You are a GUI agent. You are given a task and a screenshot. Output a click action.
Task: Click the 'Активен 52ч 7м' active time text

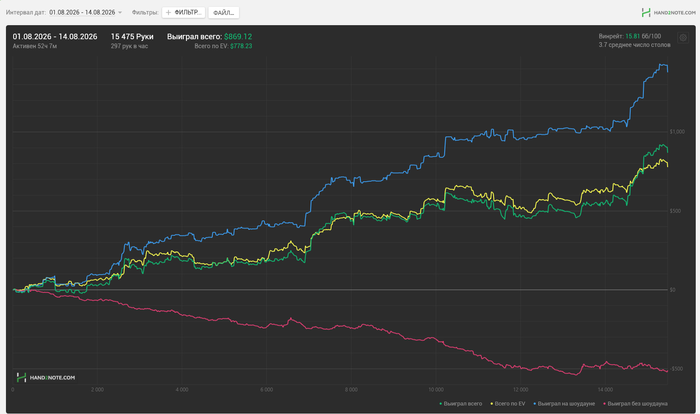click(x=34, y=46)
